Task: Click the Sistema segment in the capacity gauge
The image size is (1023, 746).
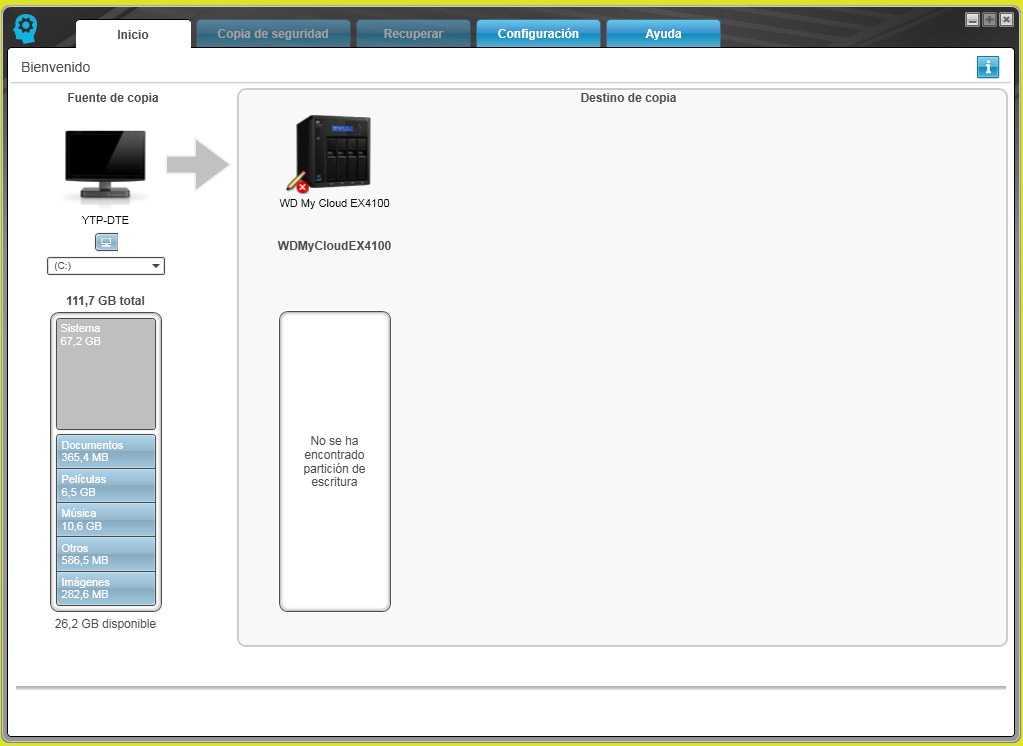Action: click(105, 372)
